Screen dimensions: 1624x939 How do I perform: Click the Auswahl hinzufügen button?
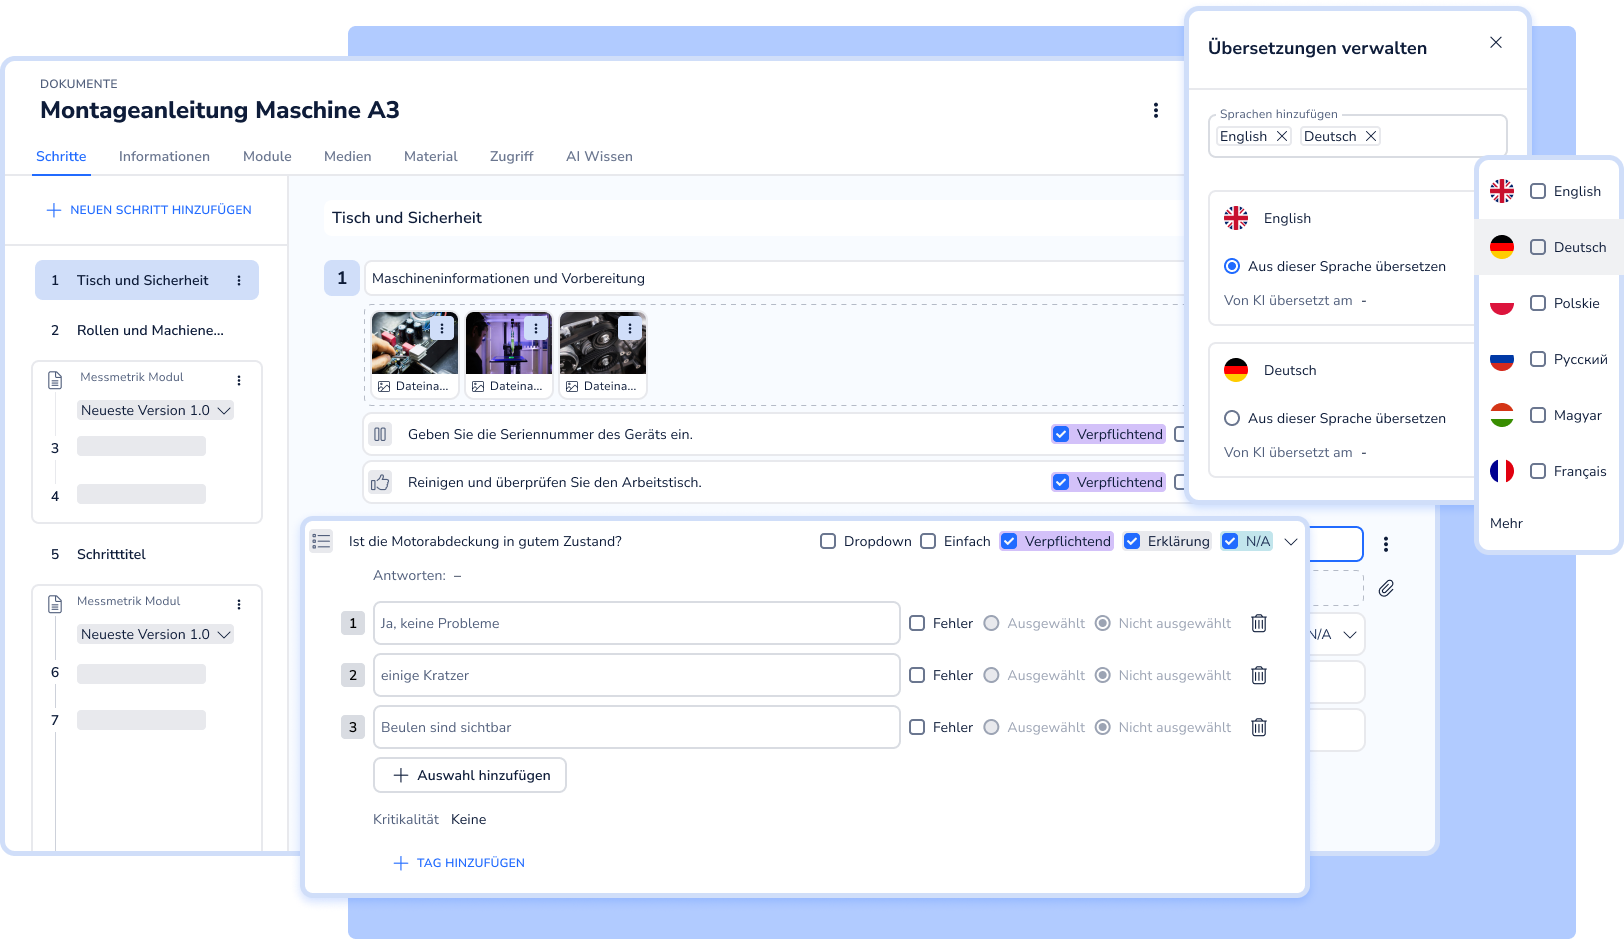point(469,775)
